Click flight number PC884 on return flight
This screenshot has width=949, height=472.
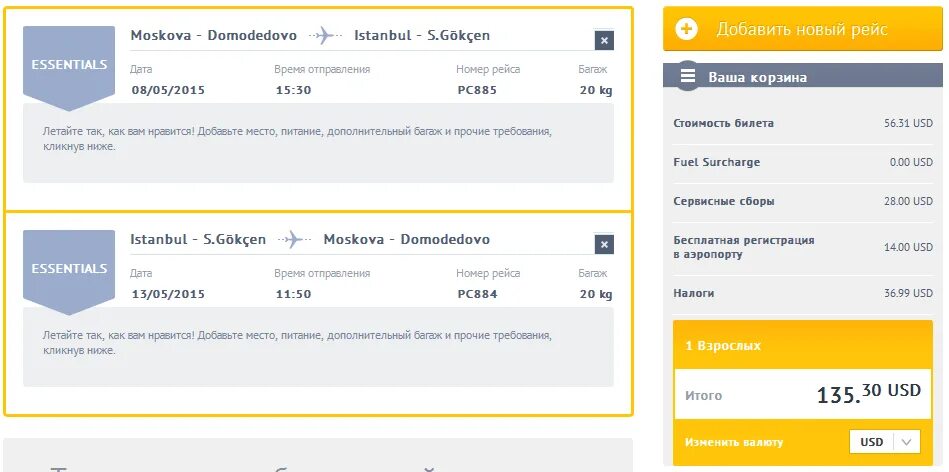(478, 294)
